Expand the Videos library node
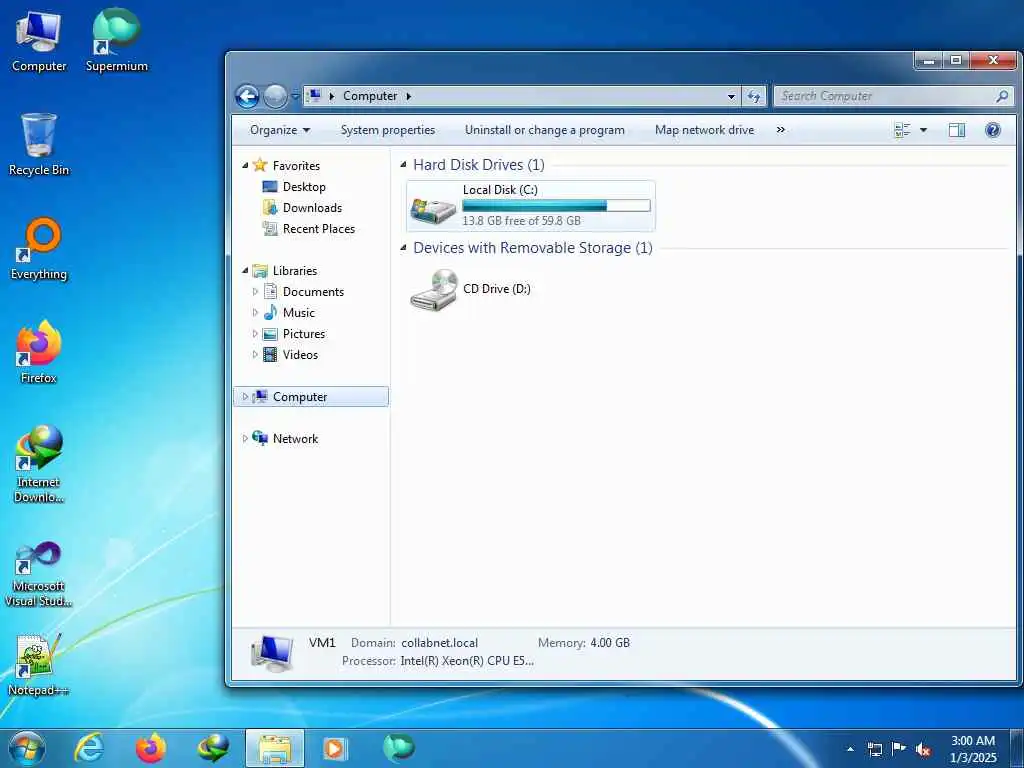This screenshot has height=768, width=1024. click(255, 355)
